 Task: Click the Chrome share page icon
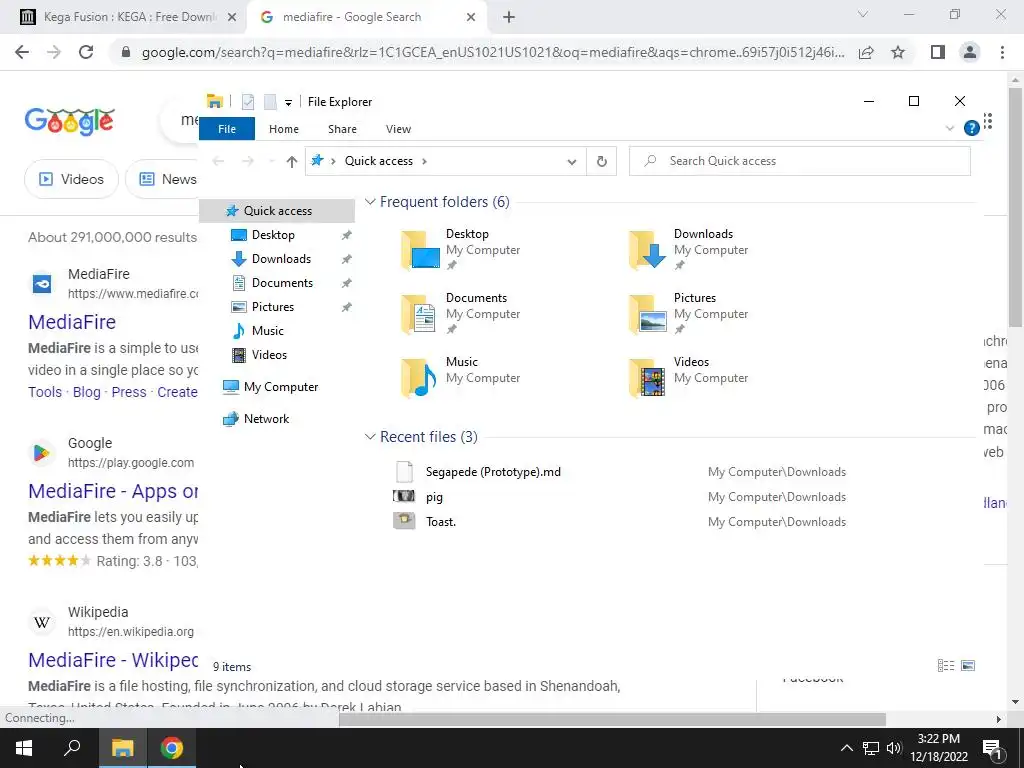point(866,52)
